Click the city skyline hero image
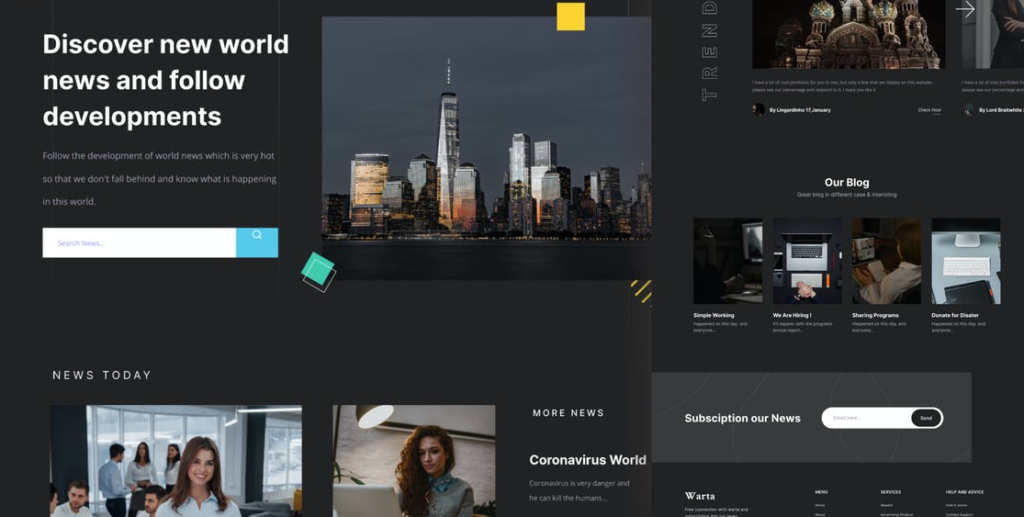The image size is (1024, 517). point(487,148)
